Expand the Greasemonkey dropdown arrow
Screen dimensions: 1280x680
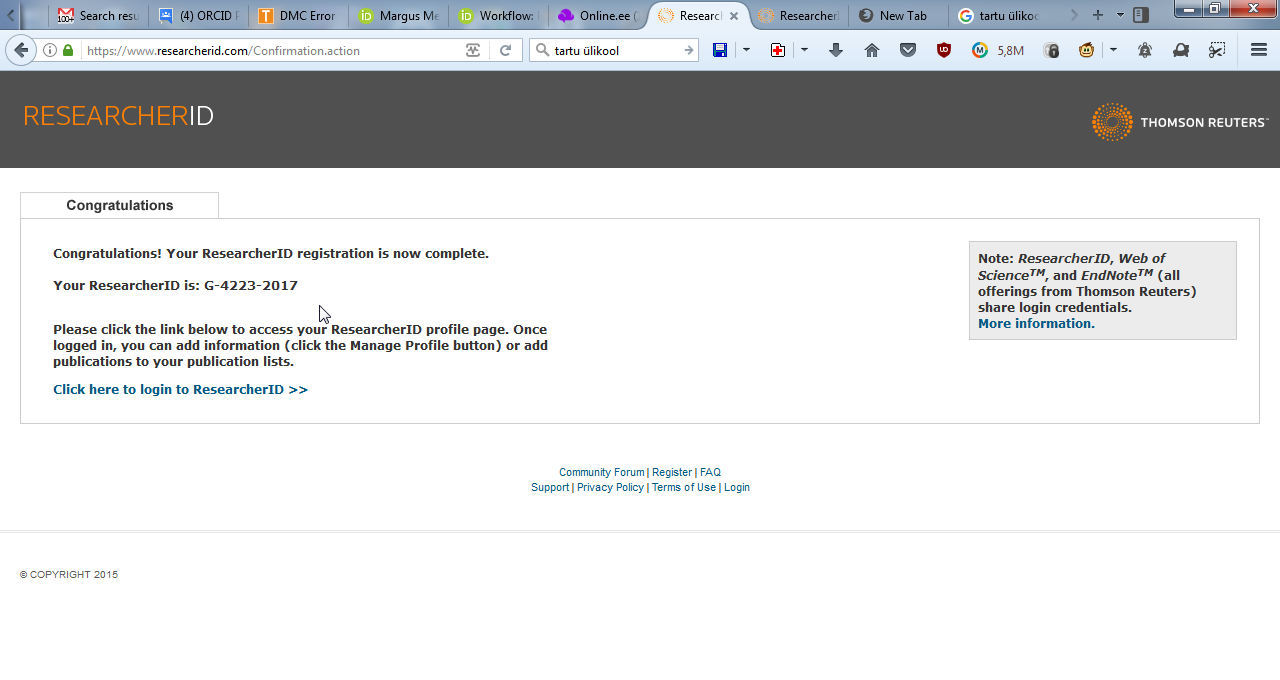coord(1113,50)
